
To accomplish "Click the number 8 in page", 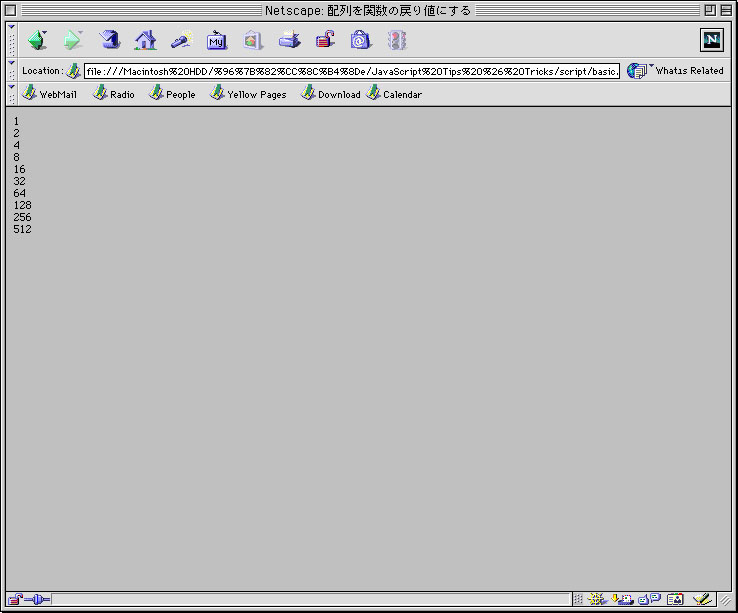I will (x=16, y=157).
